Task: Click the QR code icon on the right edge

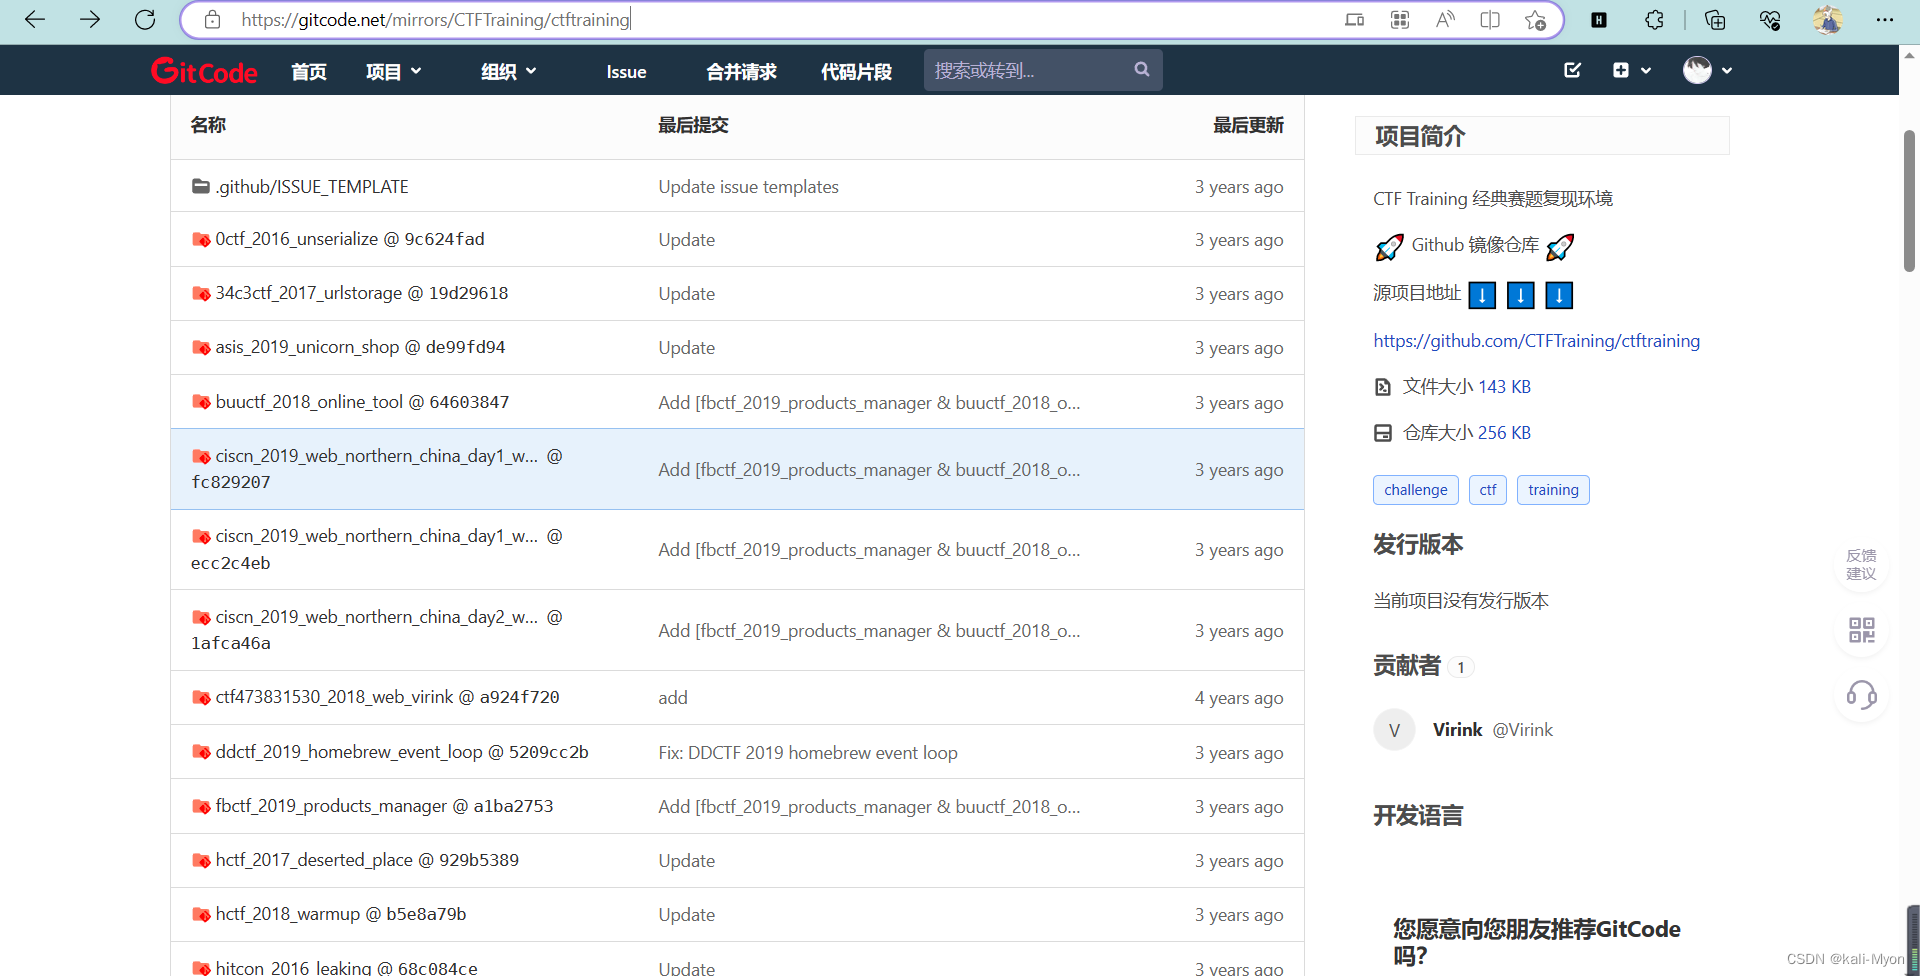Action: pyautogui.click(x=1860, y=630)
